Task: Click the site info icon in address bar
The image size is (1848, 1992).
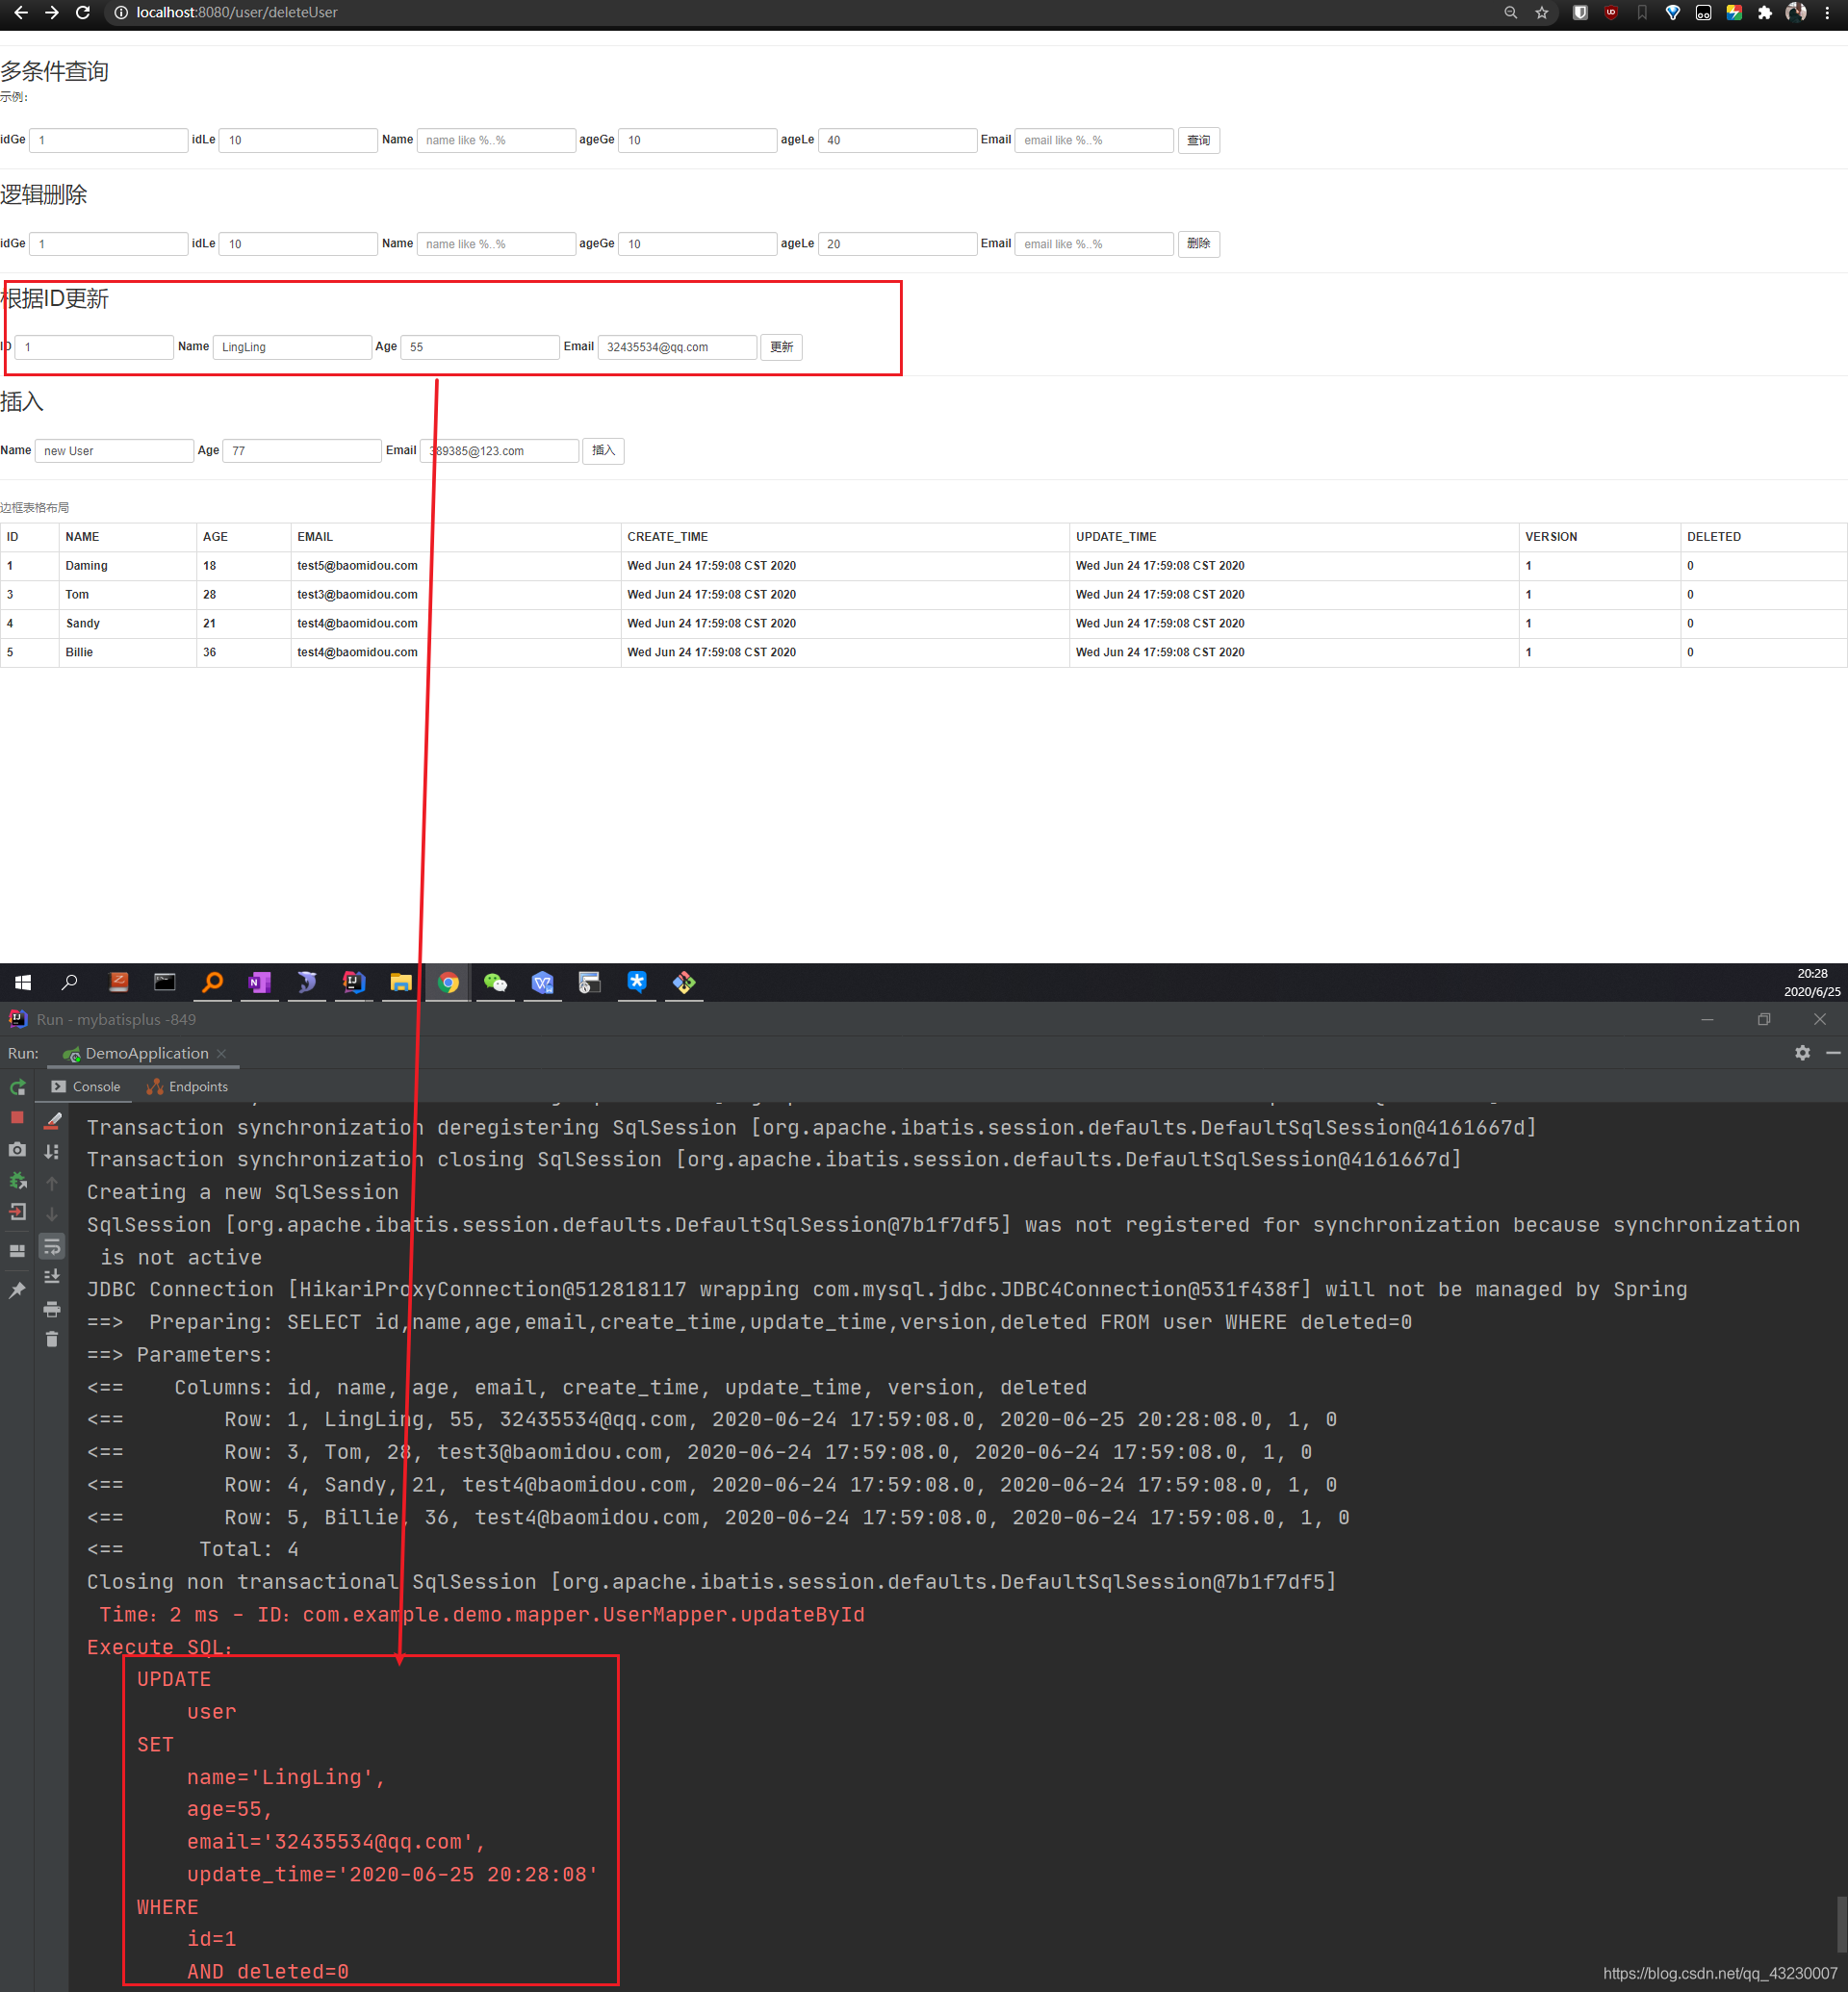Action: pyautogui.click(x=120, y=13)
